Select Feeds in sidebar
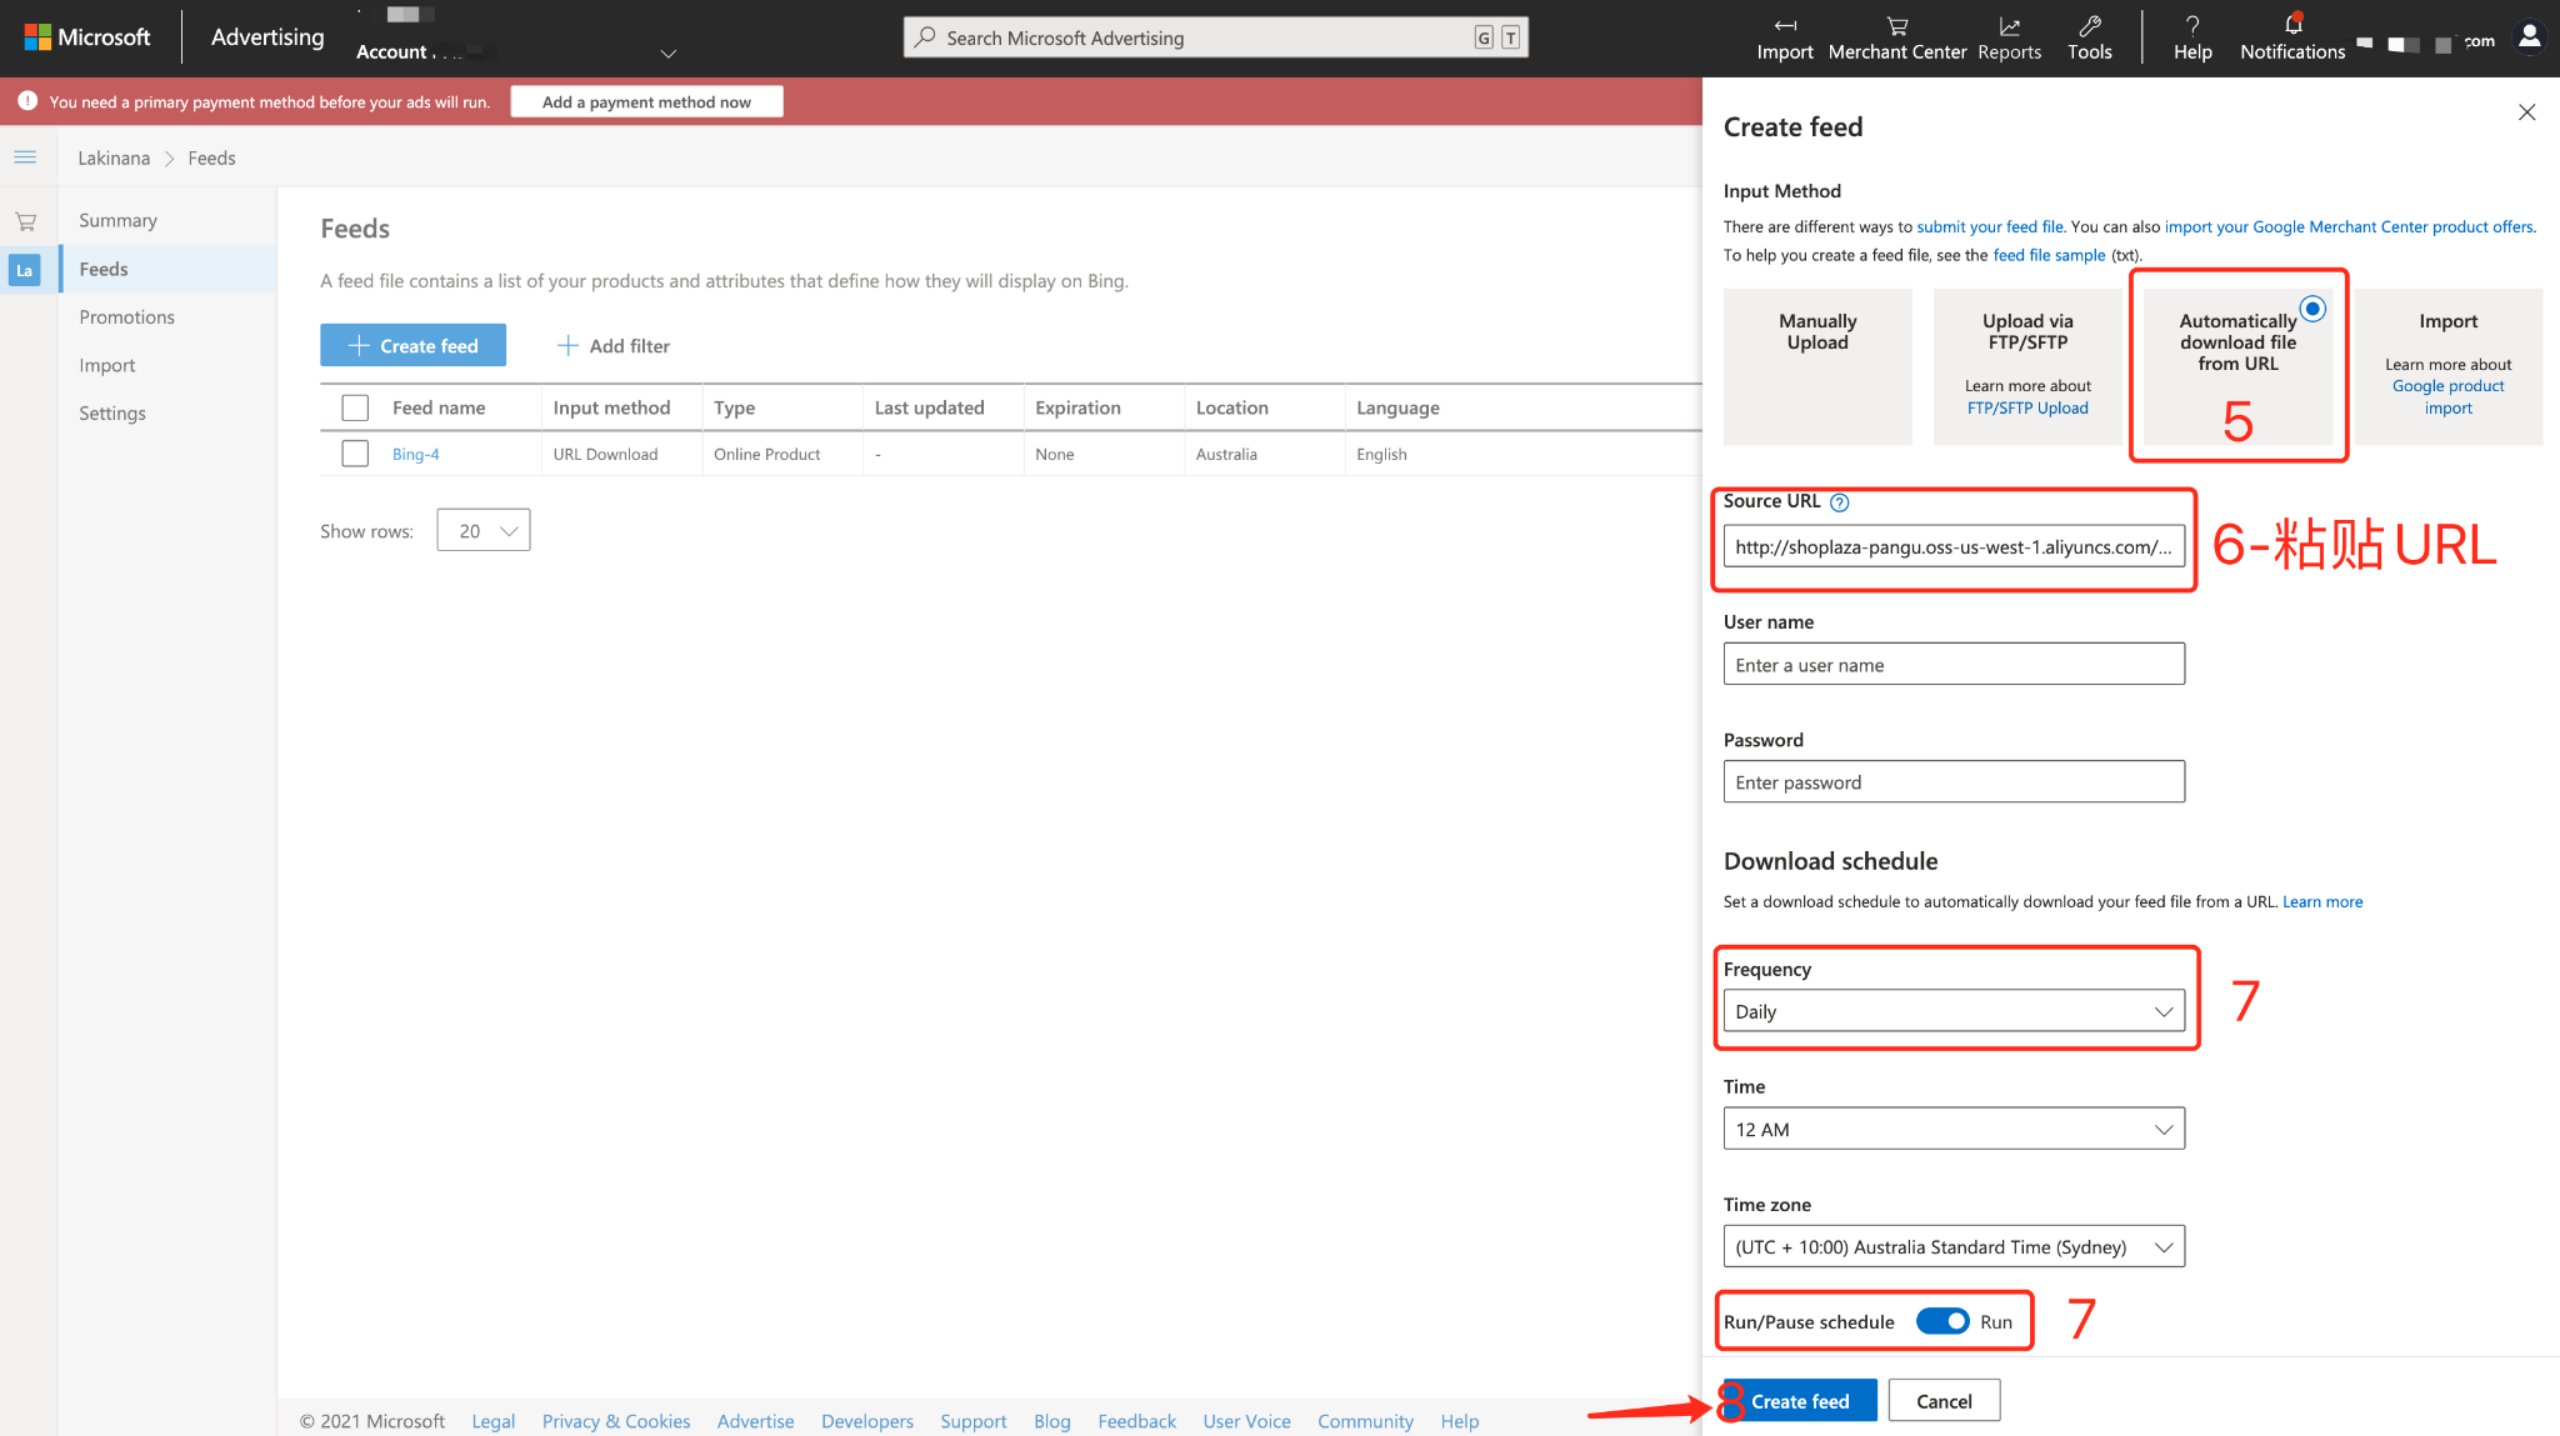The height and width of the screenshot is (1436, 2560). tap(104, 269)
